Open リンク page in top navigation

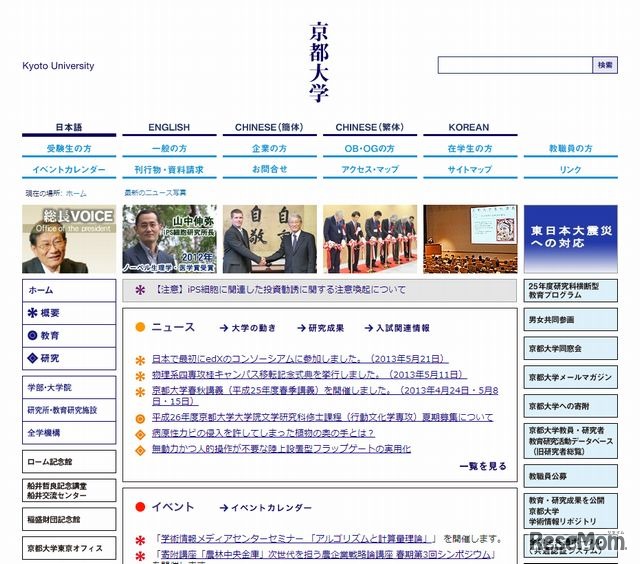(x=571, y=169)
